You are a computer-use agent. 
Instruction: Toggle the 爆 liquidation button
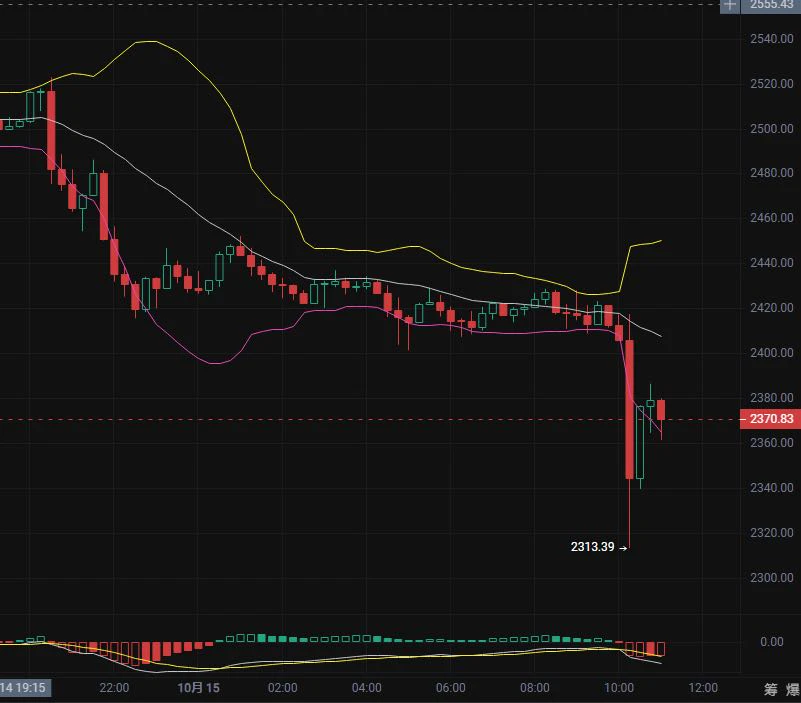793,689
